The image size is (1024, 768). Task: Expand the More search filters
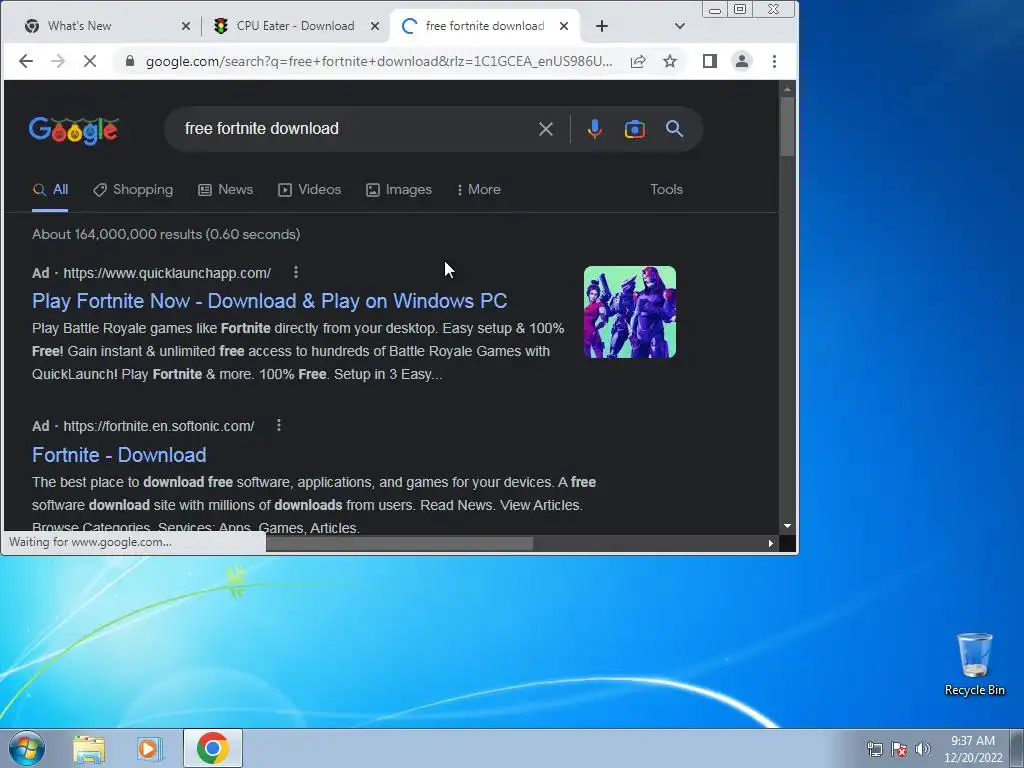[479, 189]
